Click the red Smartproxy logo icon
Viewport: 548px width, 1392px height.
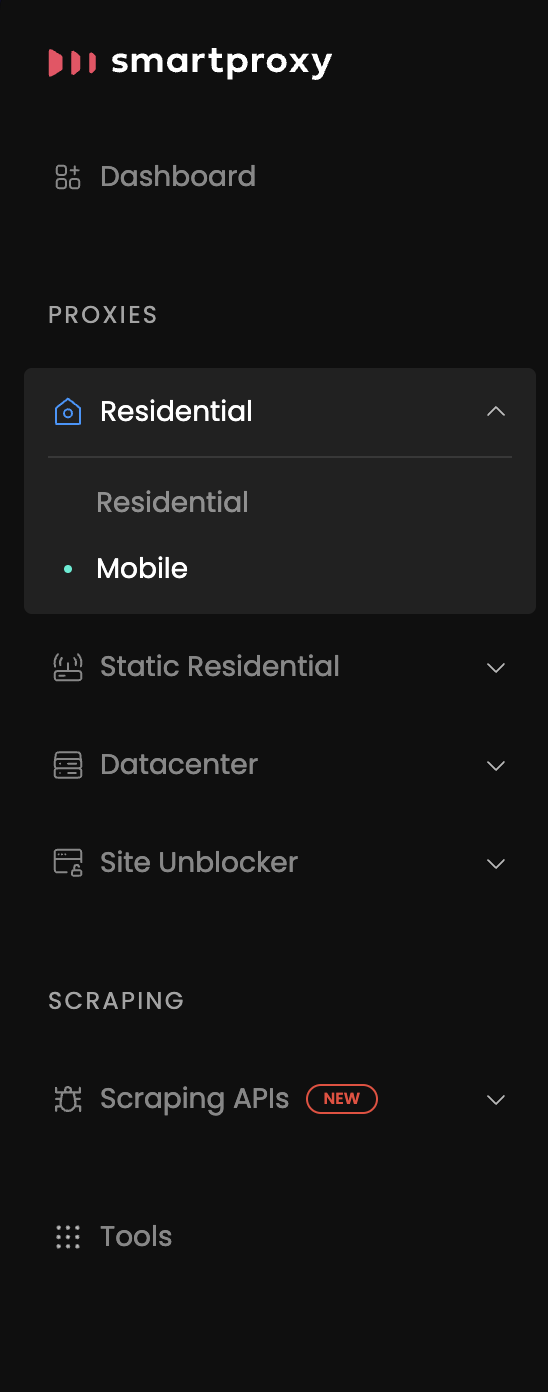[x=72, y=63]
